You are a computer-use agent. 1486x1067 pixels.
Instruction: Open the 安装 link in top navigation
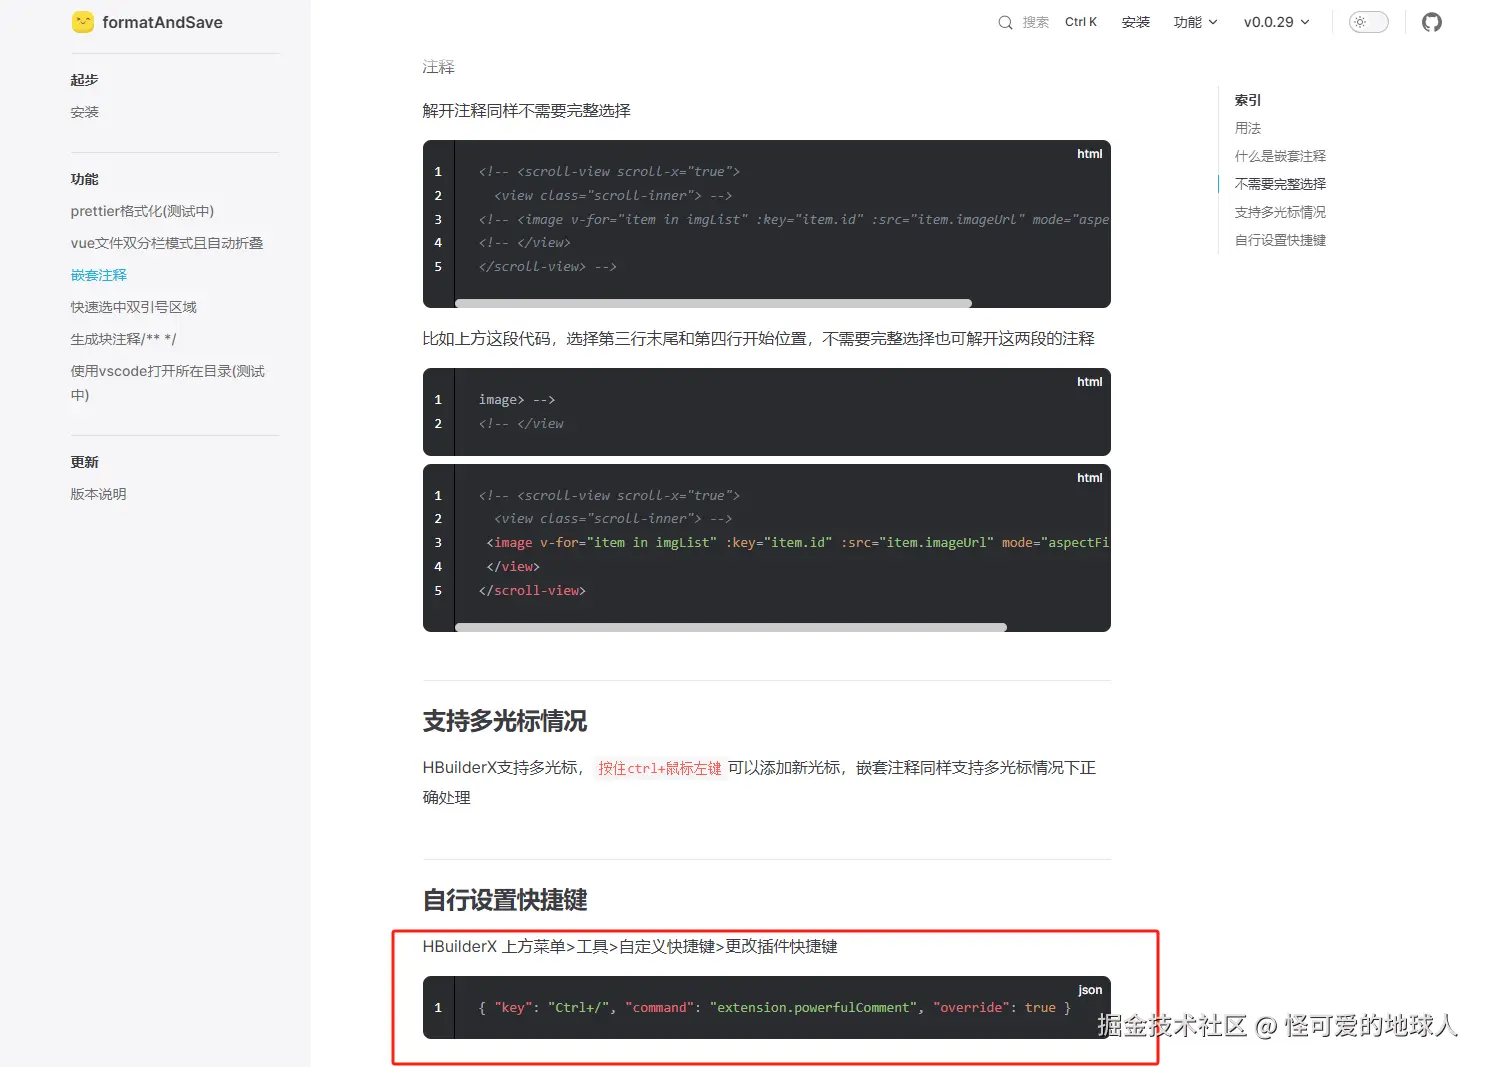[x=1136, y=22]
